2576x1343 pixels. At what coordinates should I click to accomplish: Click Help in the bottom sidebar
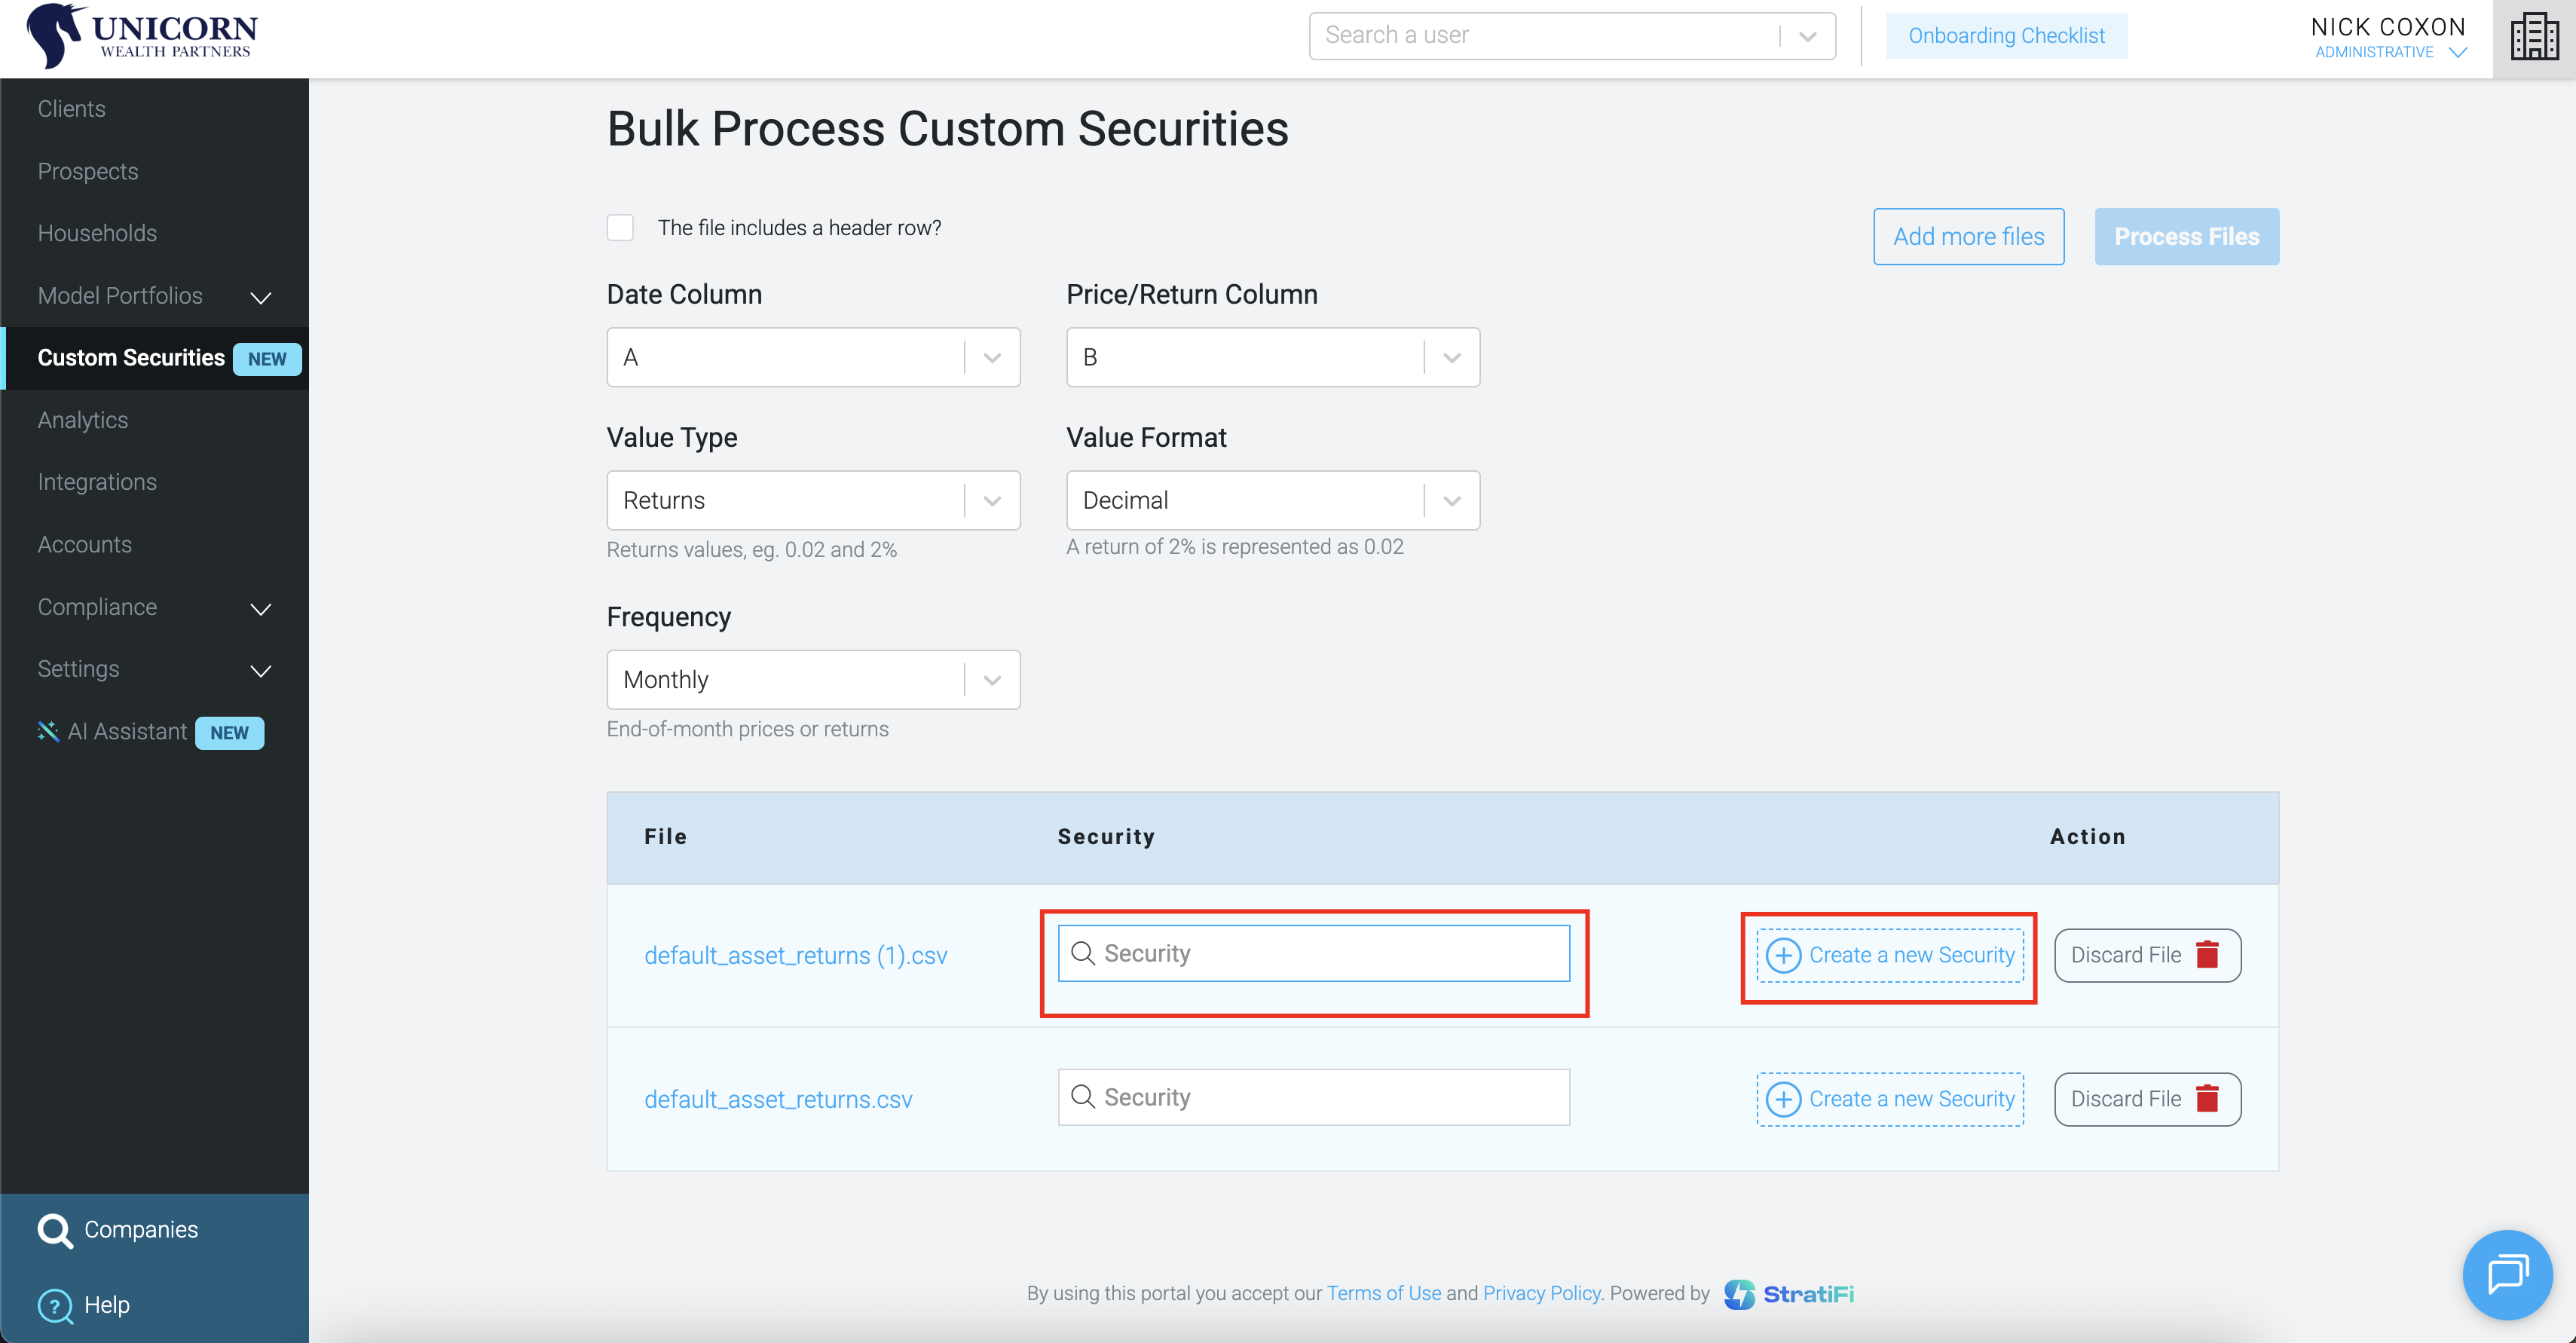coord(107,1305)
